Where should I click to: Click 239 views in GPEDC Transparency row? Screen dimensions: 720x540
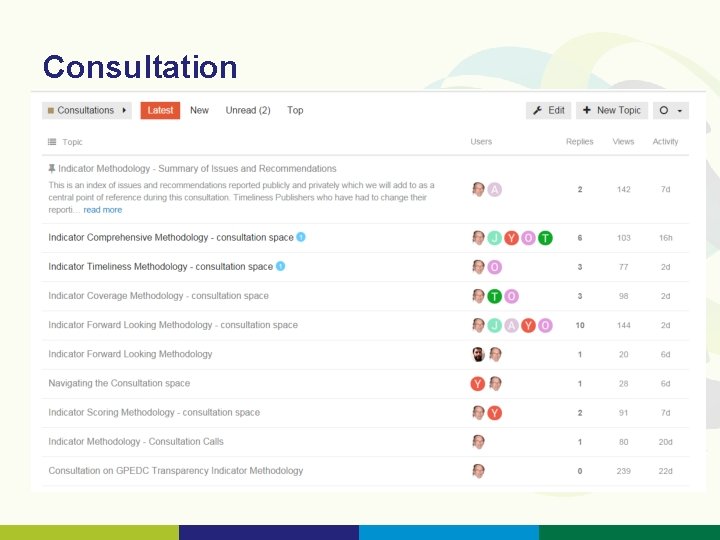pyautogui.click(x=624, y=471)
